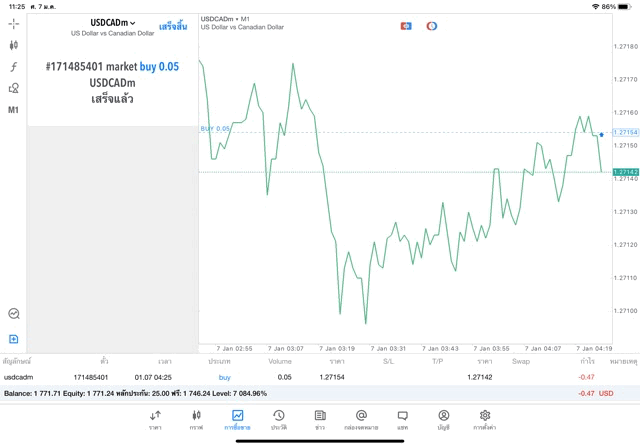The height and width of the screenshot is (447, 640).
Task: Open the accounts tab with person icon
Action: (444, 420)
